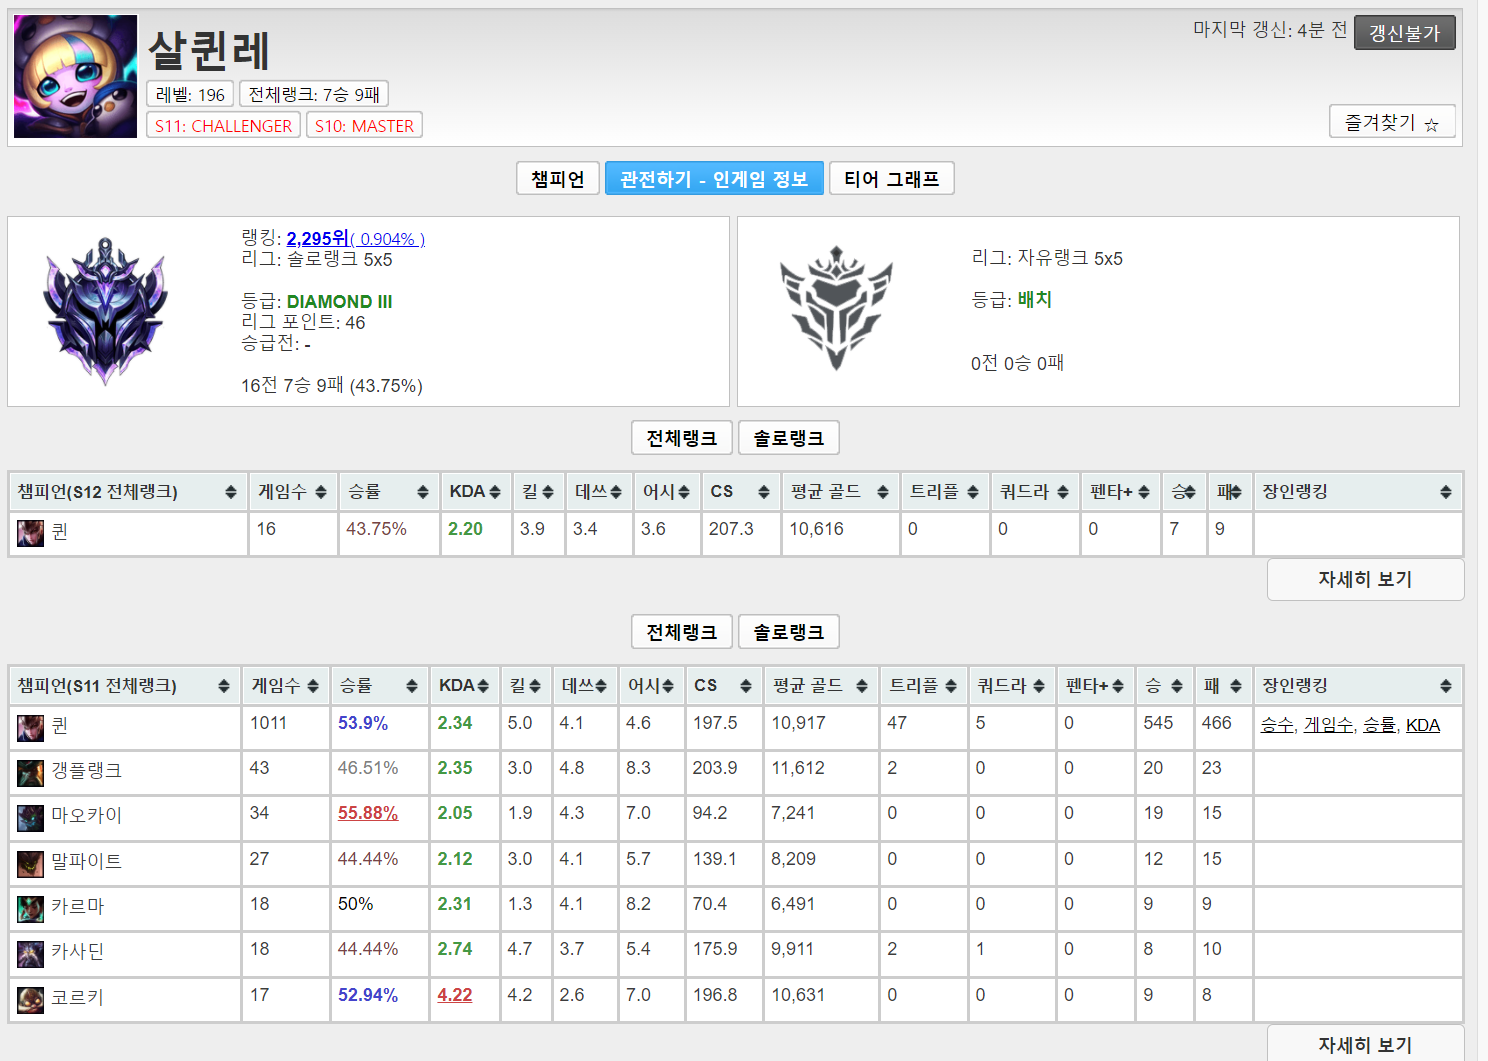Click the DIAMOND III tier text

339,301
